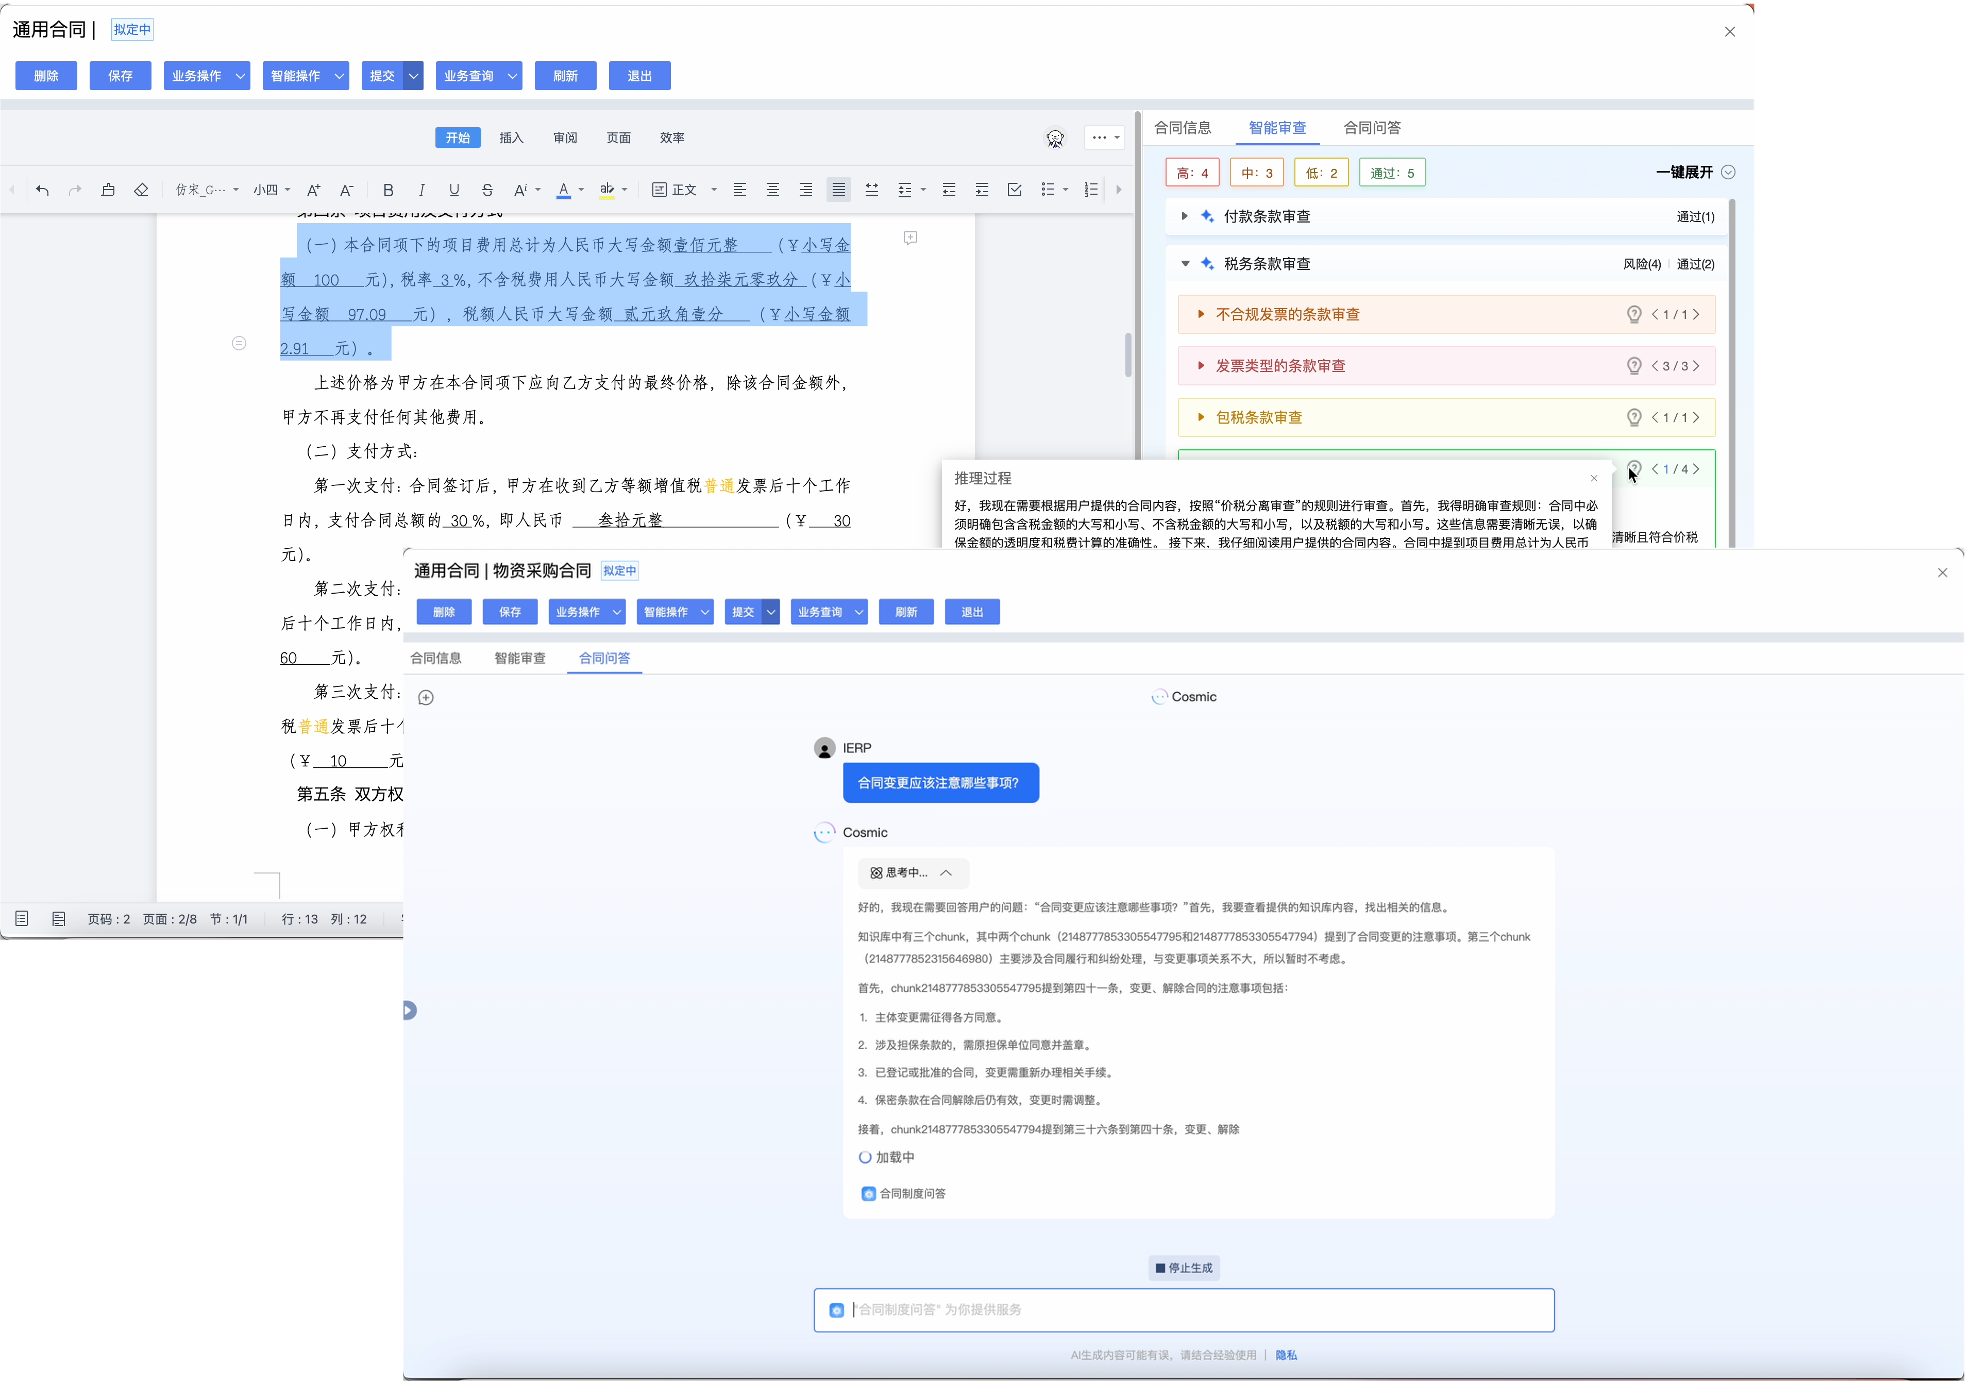Toggle bold formatting
The height and width of the screenshot is (1384, 1966).
388,190
